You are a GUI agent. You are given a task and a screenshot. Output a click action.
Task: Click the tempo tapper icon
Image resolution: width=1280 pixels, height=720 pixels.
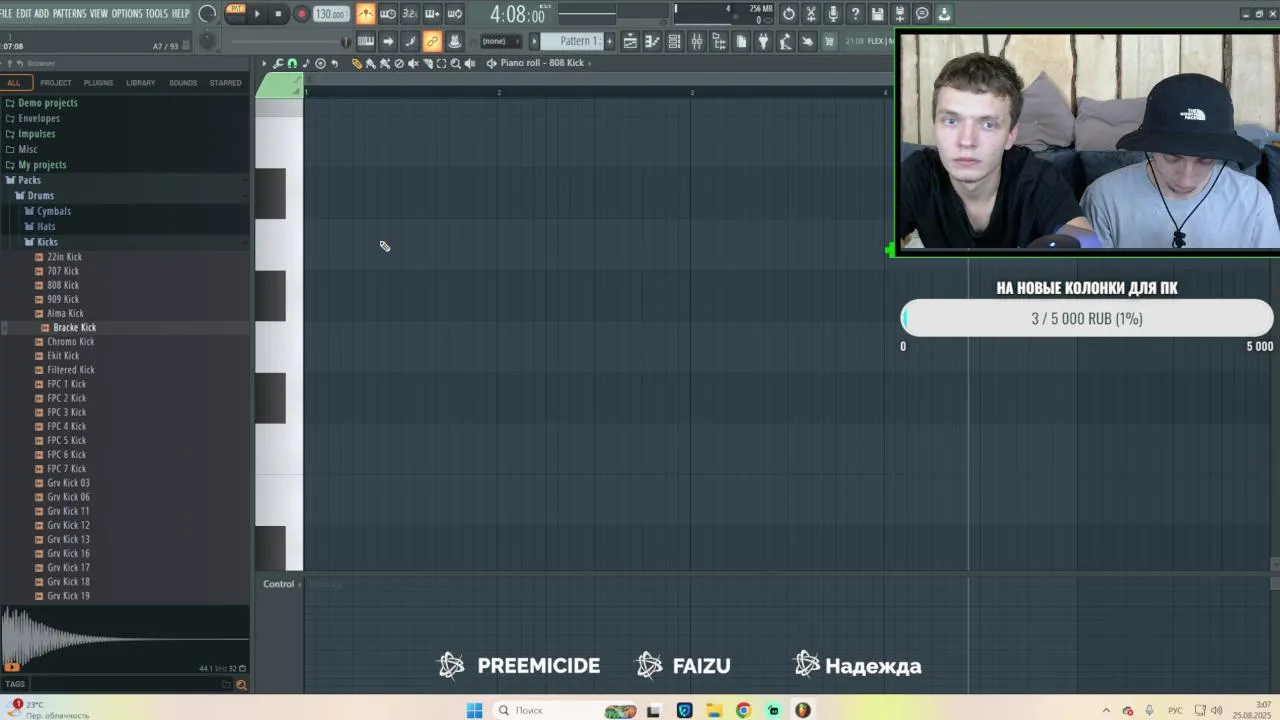(785, 41)
